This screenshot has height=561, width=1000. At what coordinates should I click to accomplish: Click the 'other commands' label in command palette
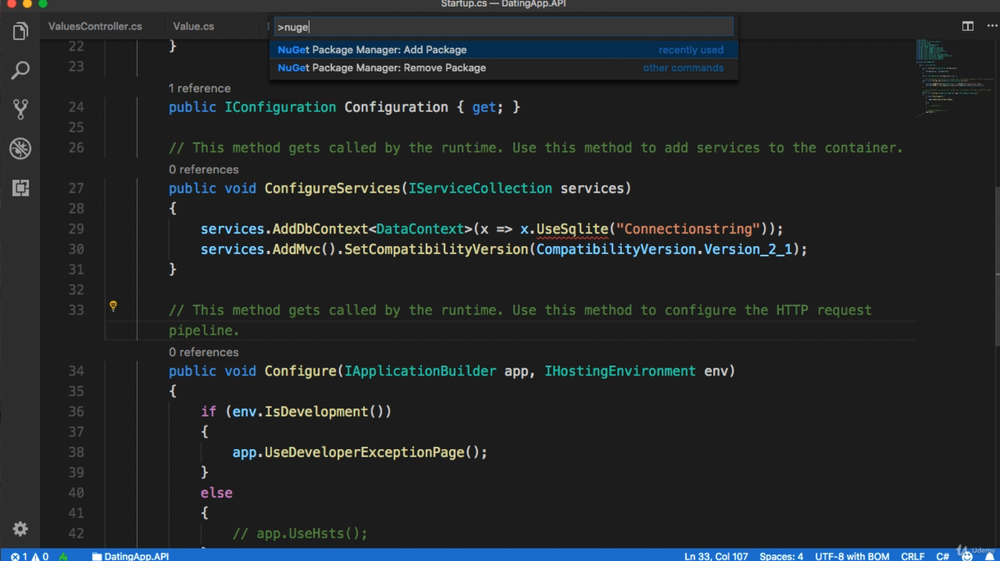tap(683, 68)
